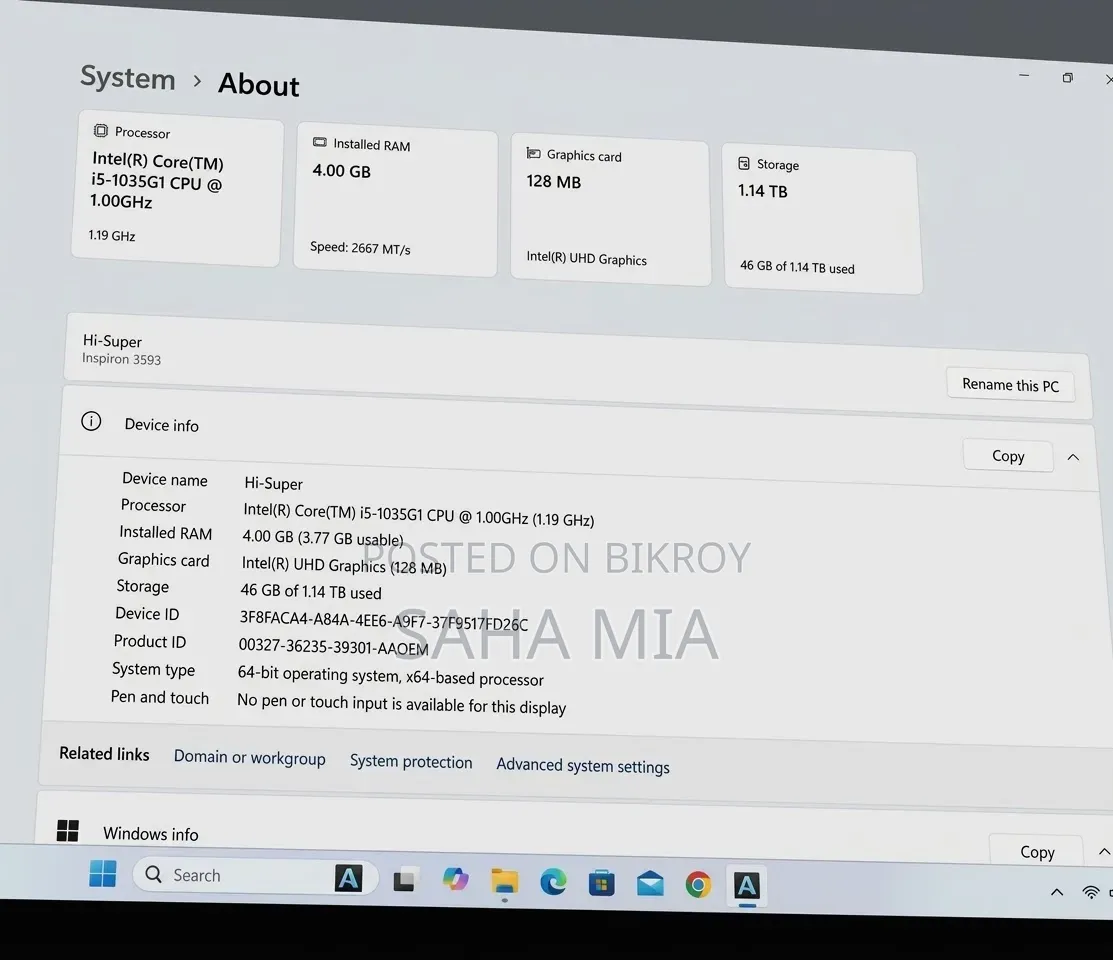
Task: Open Advanced system settings link
Action: click(583, 765)
